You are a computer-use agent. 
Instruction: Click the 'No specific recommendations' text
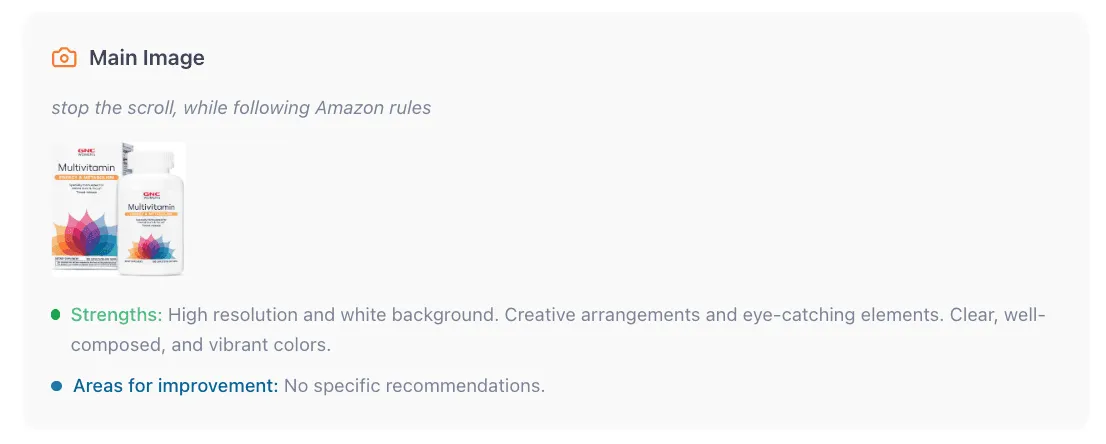point(414,385)
